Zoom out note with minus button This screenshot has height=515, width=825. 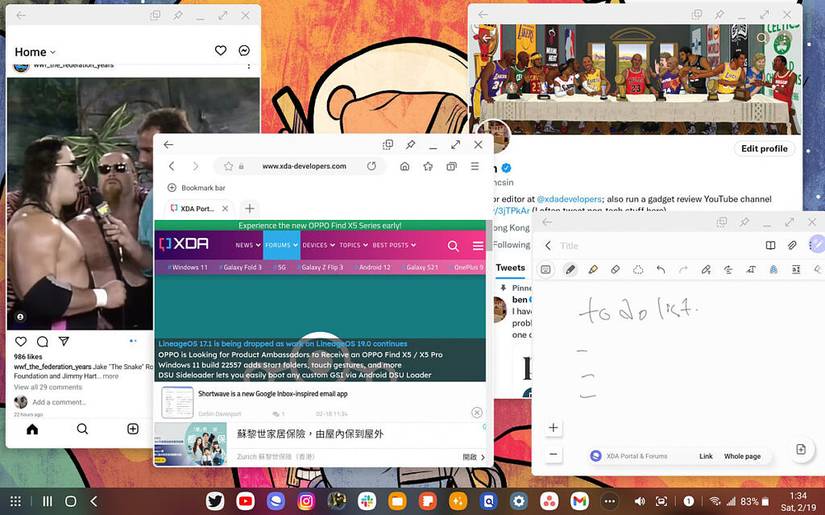click(553, 453)
